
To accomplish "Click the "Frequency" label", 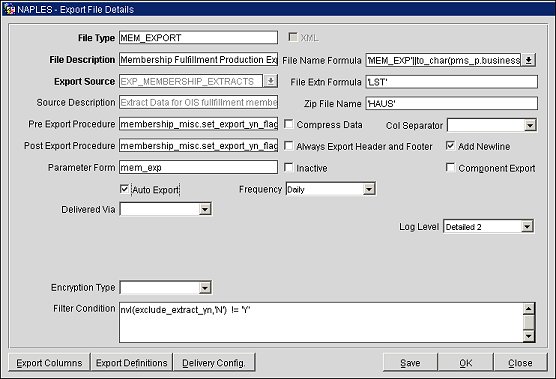I will pyautogui.click(x=260, y=189).
